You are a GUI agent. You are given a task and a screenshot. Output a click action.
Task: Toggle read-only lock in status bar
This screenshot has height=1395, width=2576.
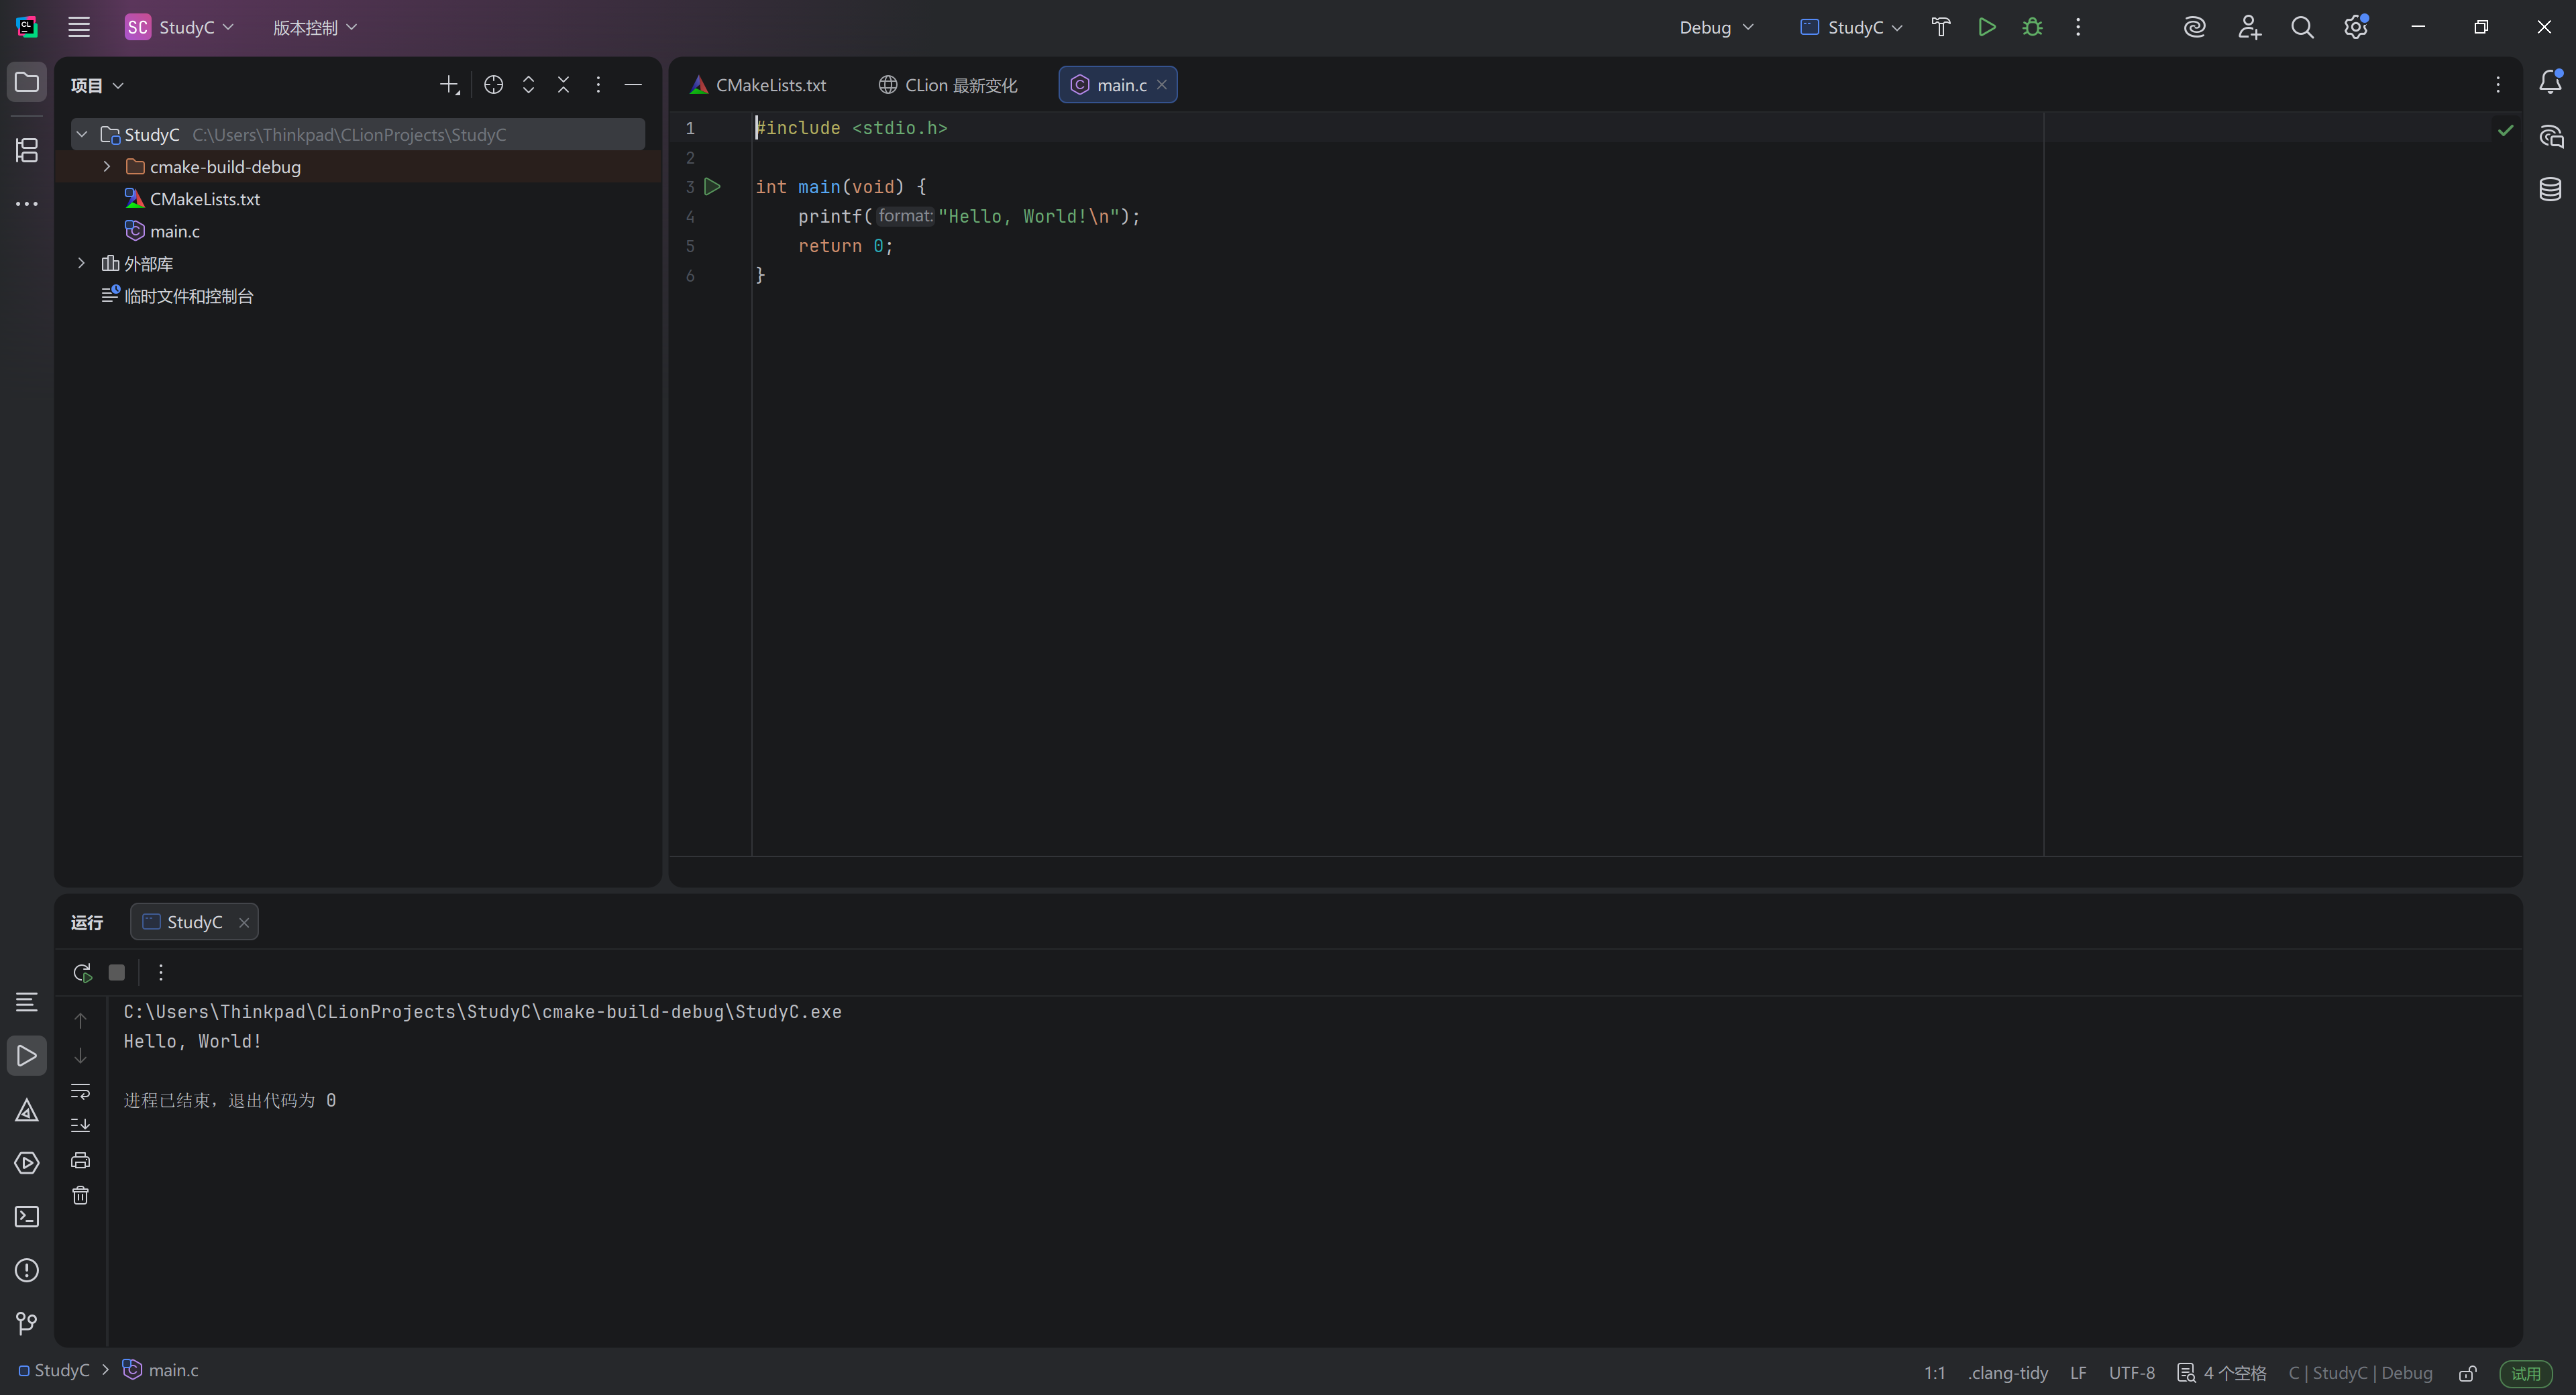[2467, 1373]
